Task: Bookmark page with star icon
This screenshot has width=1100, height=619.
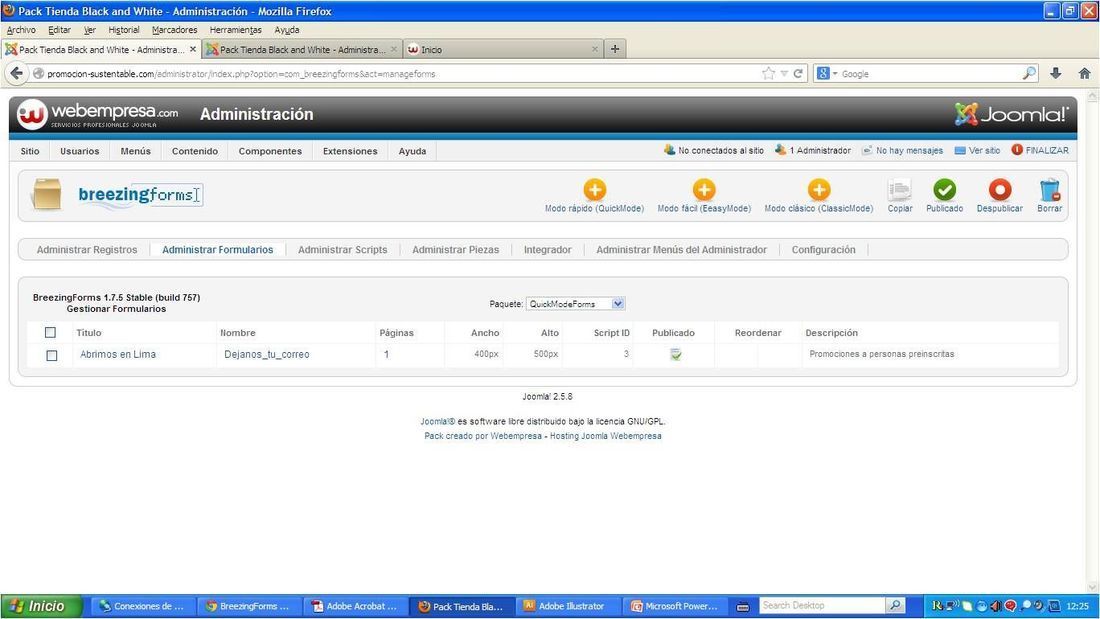Action: click(x=768, y=74)
